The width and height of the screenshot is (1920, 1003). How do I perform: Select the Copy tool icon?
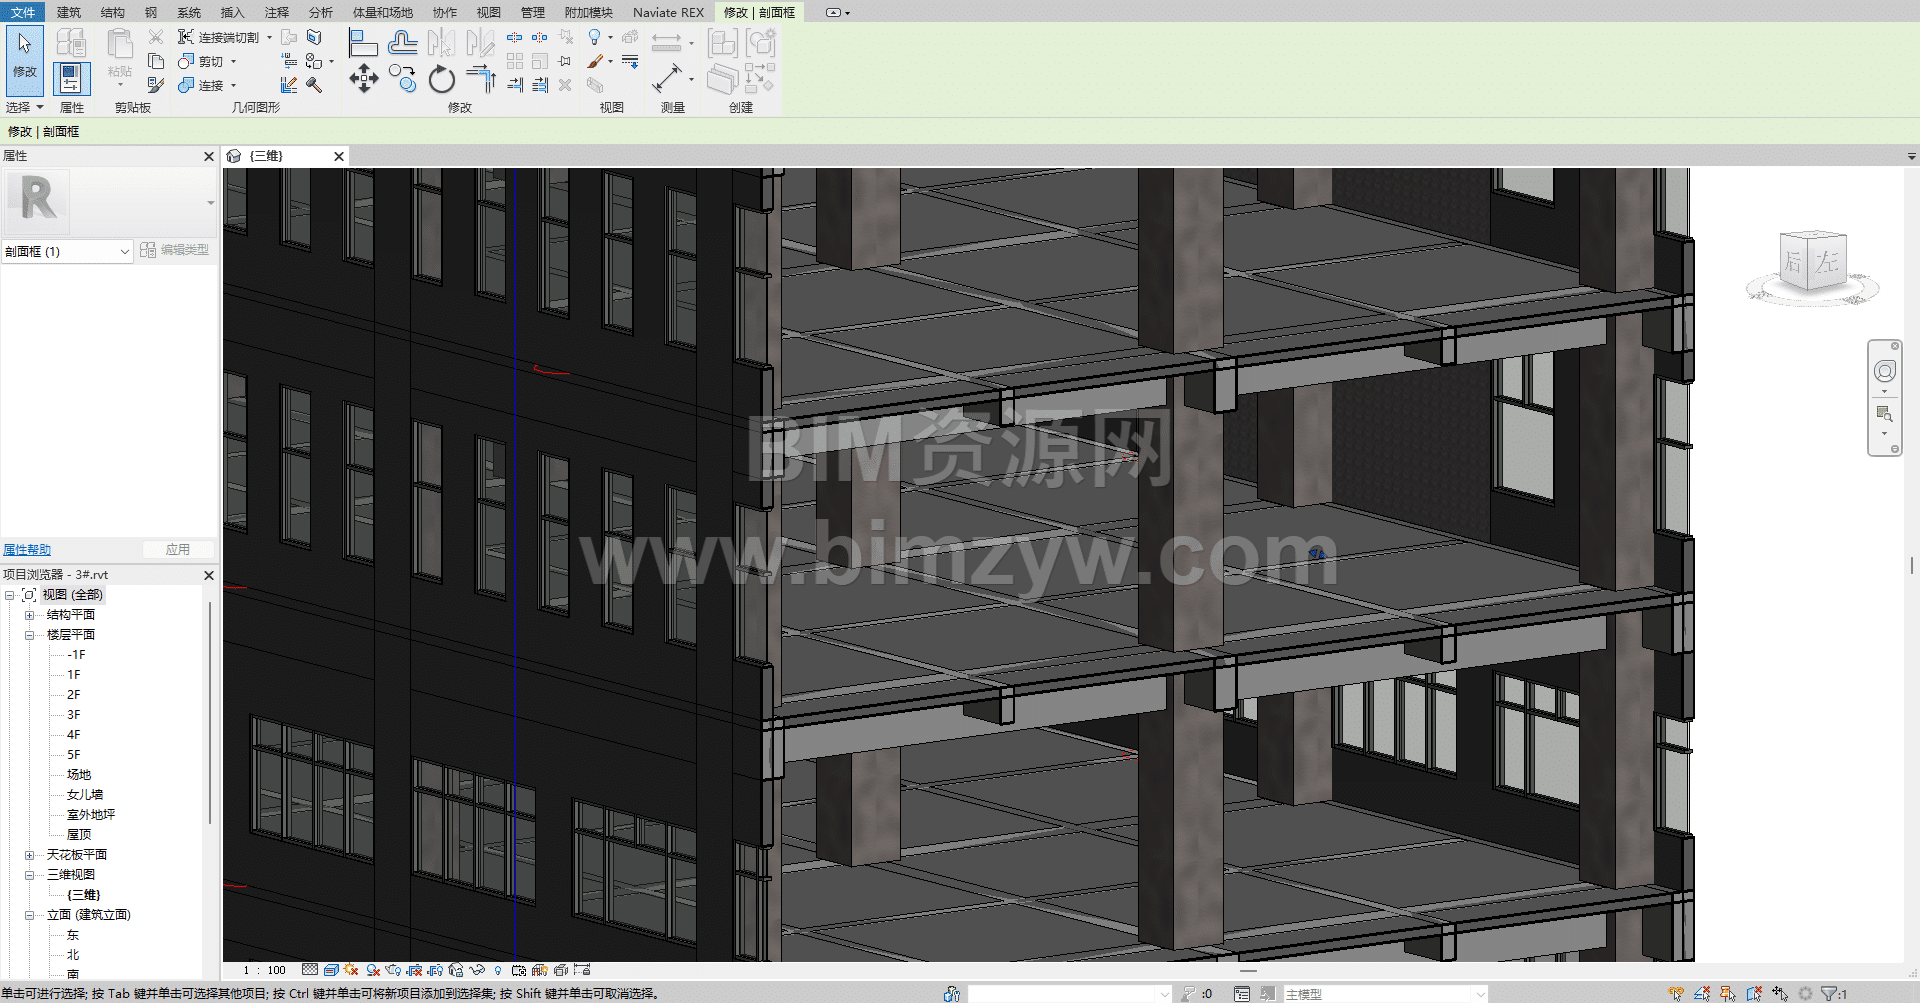(x=402, y=78)
